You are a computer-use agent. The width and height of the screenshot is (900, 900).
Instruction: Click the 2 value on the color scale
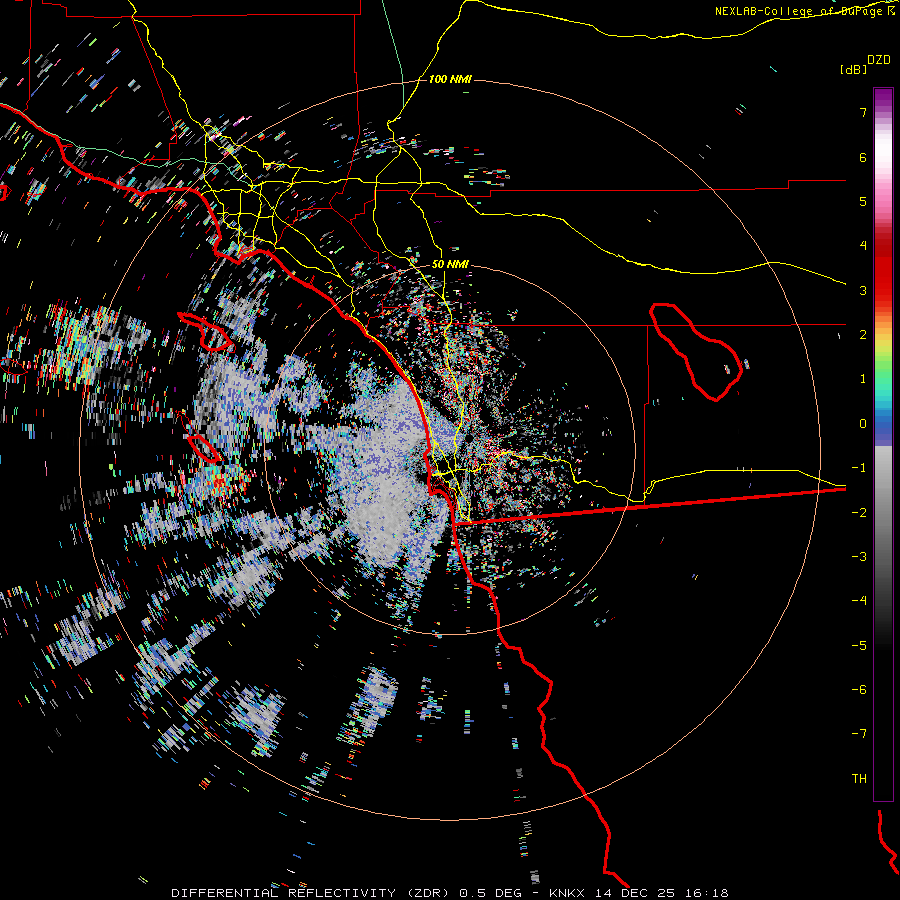click(x=863, y=335)
